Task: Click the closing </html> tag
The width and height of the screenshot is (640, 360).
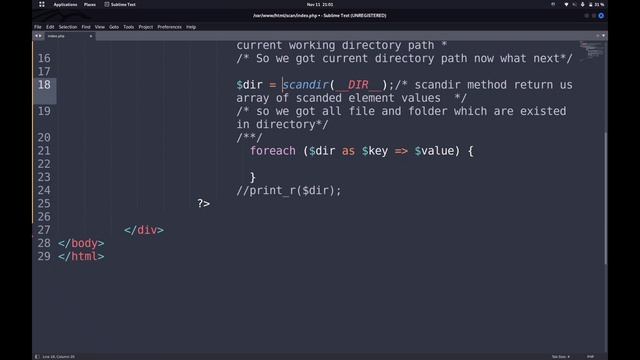Action: point(81,256)
